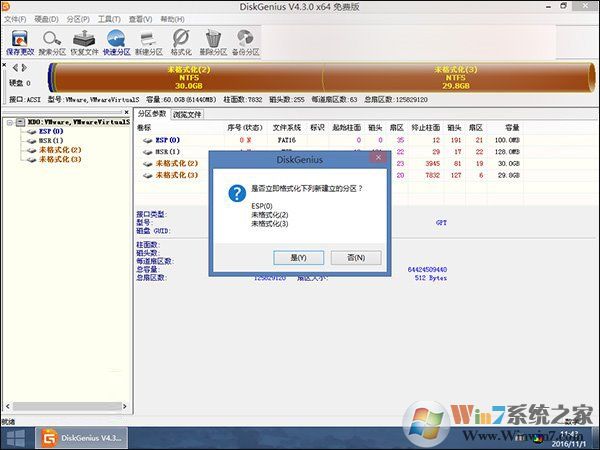
Task: Click the 保存更改 (Save Changes) toolbar icon
Action: tap(19, 42)
